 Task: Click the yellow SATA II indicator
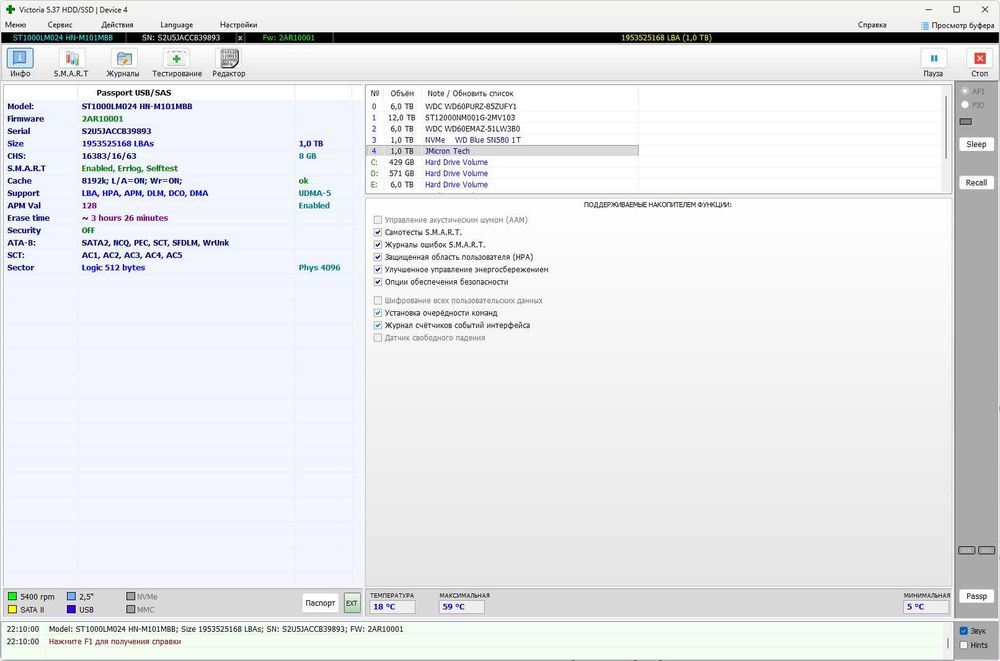point(12,609)
